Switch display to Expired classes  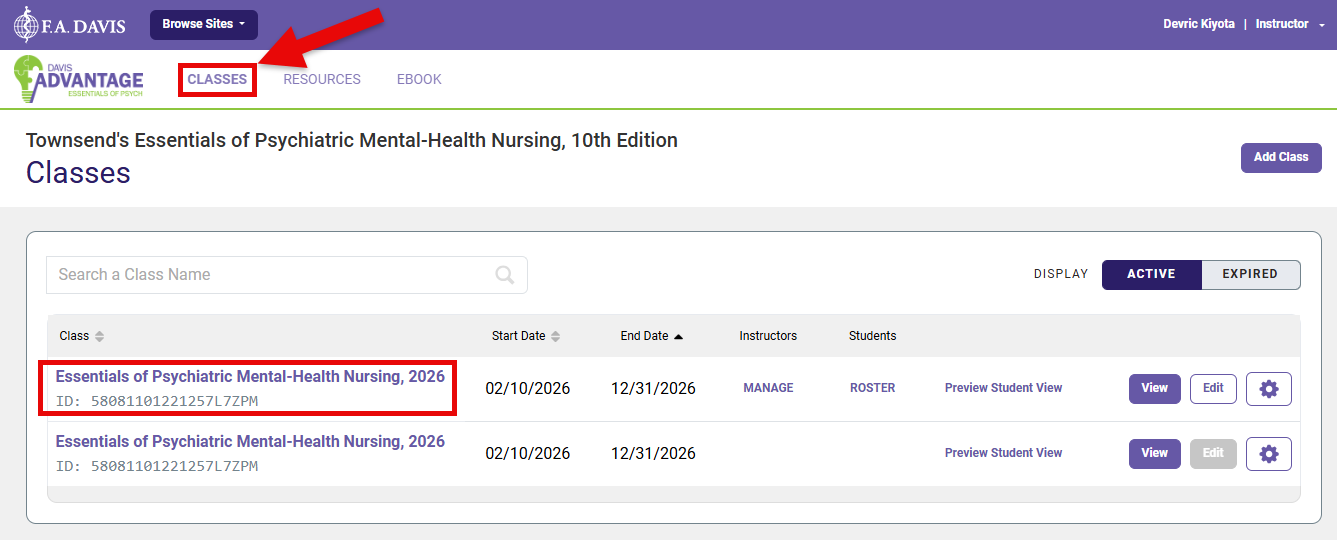[x=1250, y=274]
